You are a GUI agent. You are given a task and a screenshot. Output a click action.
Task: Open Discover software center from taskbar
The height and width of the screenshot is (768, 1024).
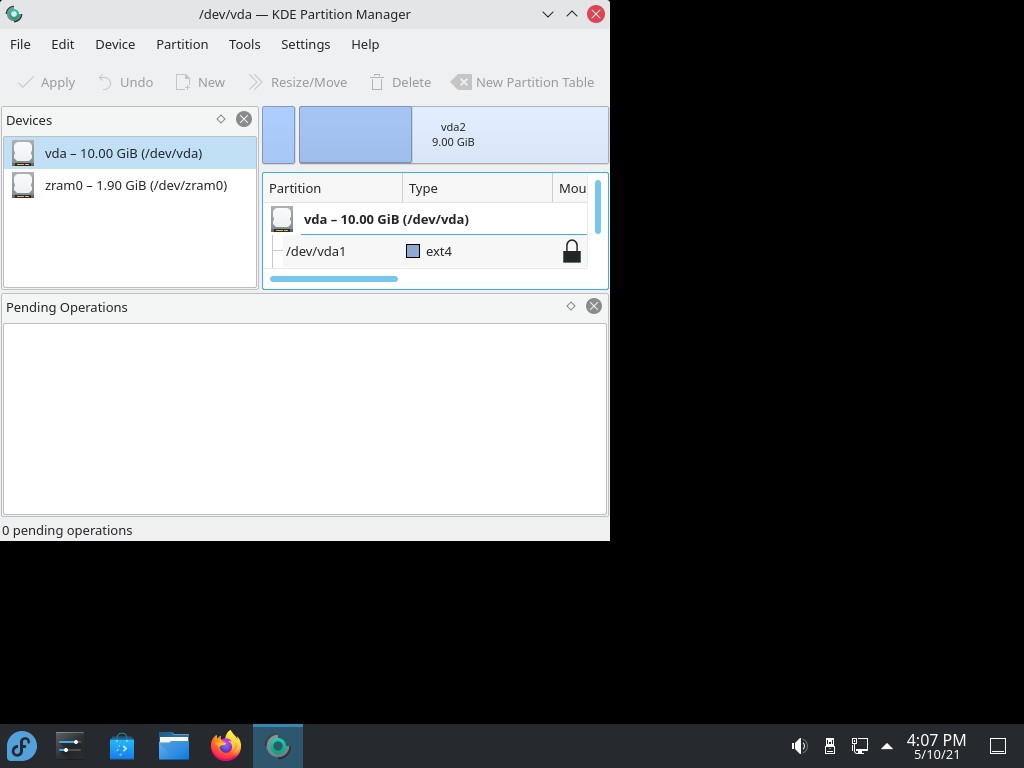[122, 746]
